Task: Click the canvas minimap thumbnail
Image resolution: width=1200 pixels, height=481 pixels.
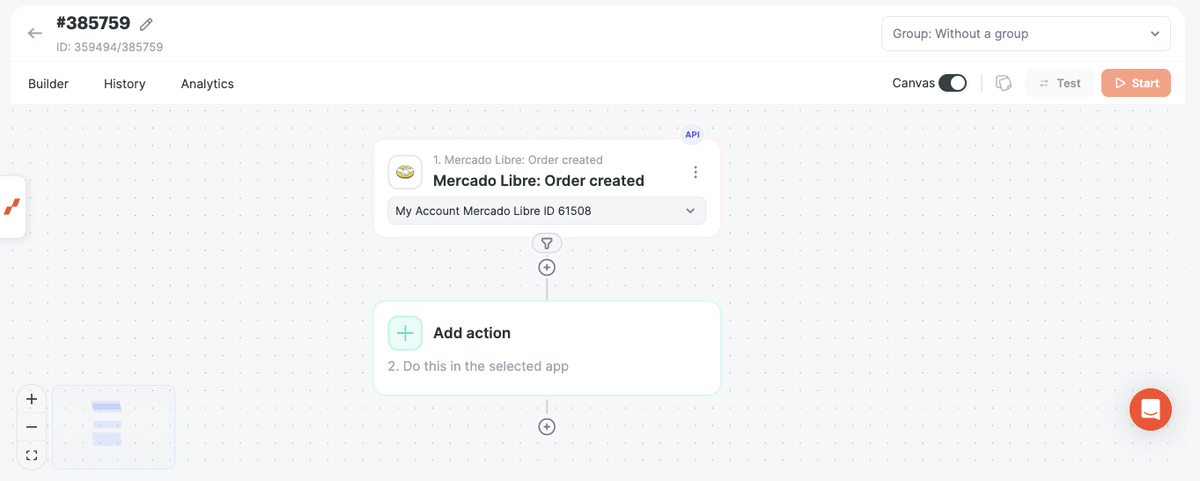Action: tap(113, 427)
